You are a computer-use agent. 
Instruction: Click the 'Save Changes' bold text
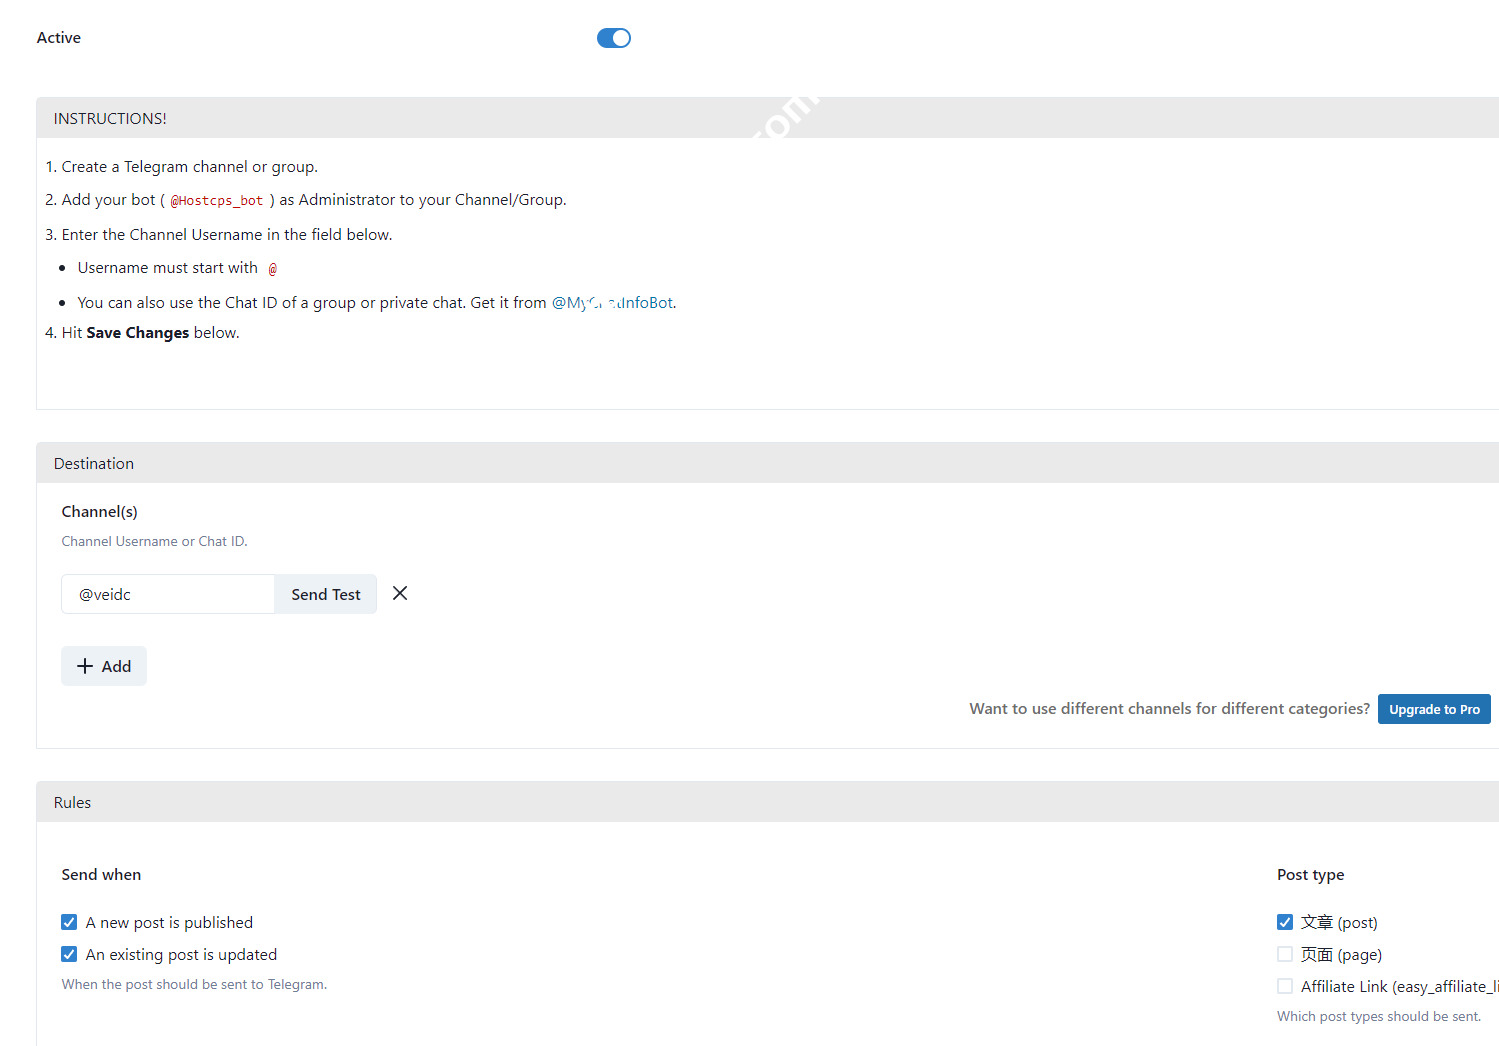point(137,333)
